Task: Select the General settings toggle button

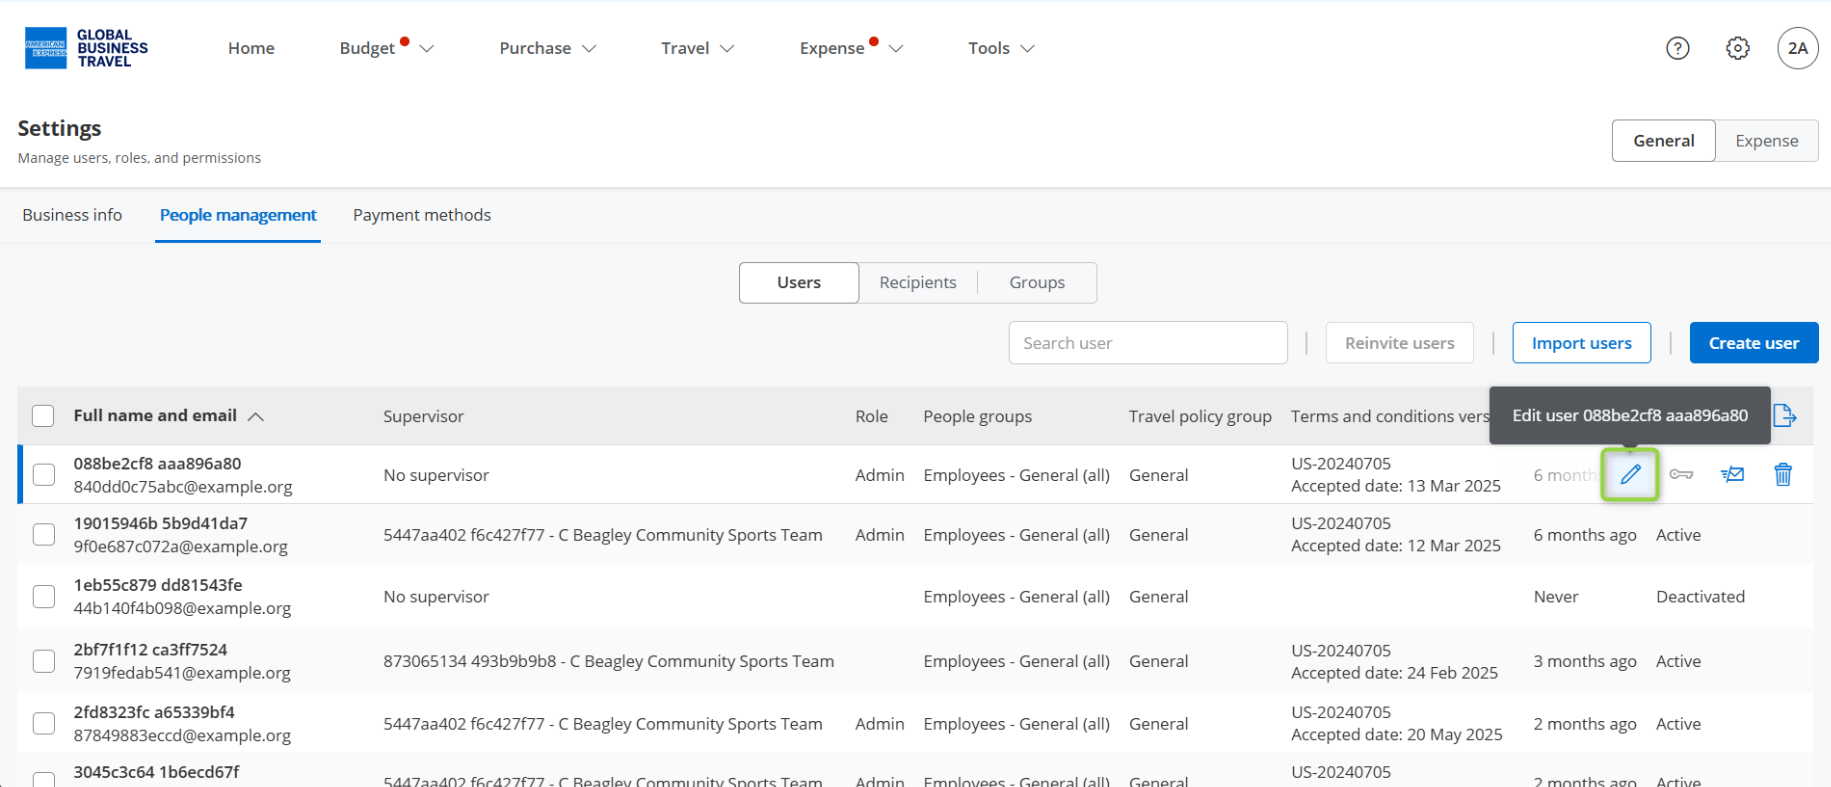Action: point(1664,141)
